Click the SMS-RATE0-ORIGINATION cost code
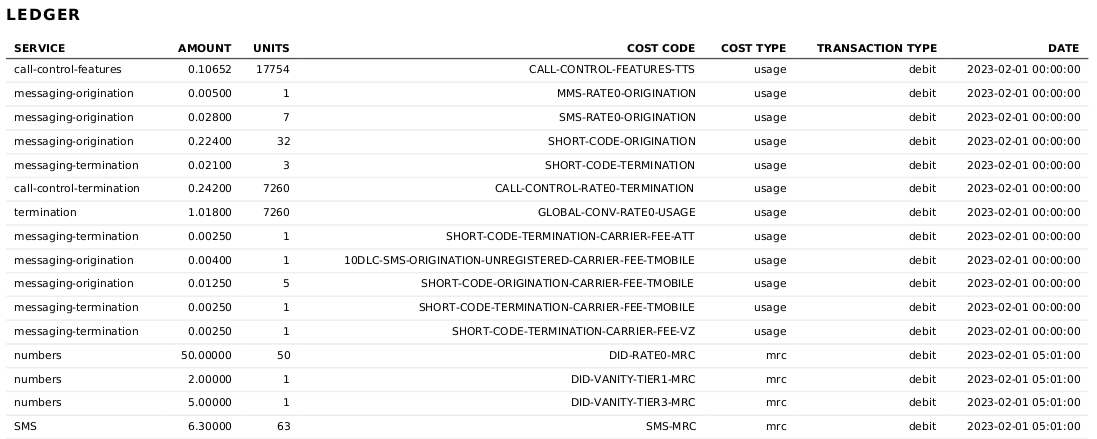Screen dimensions: 1097x439 tap(628, 117)
